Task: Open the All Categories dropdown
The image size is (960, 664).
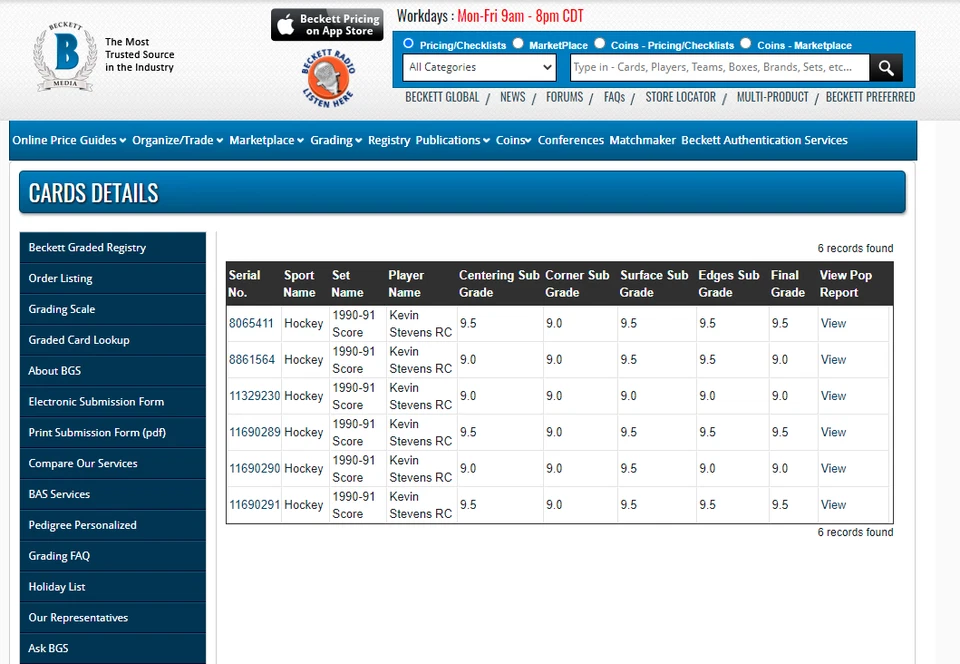Action: [479, 67]
